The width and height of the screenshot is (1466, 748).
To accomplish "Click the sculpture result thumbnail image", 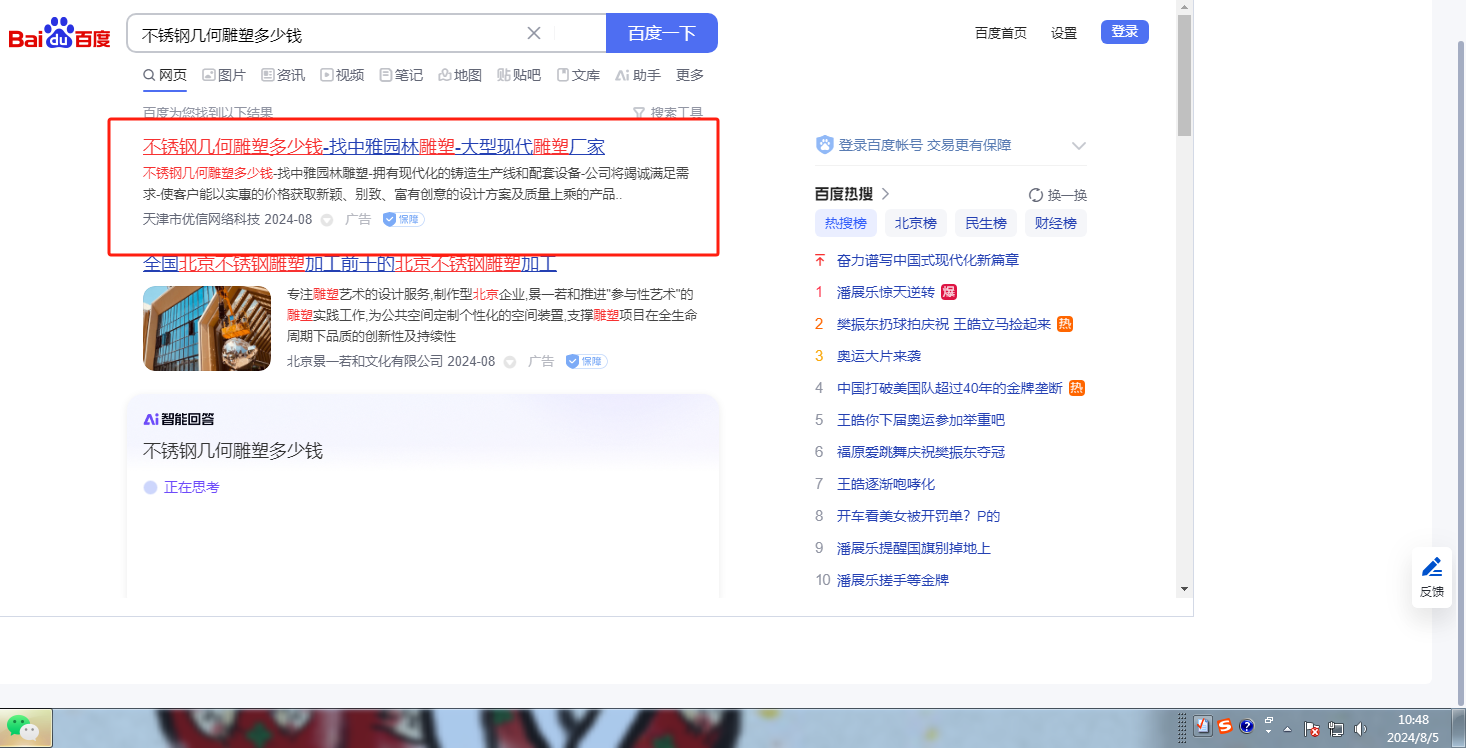I will click(207, 328).
